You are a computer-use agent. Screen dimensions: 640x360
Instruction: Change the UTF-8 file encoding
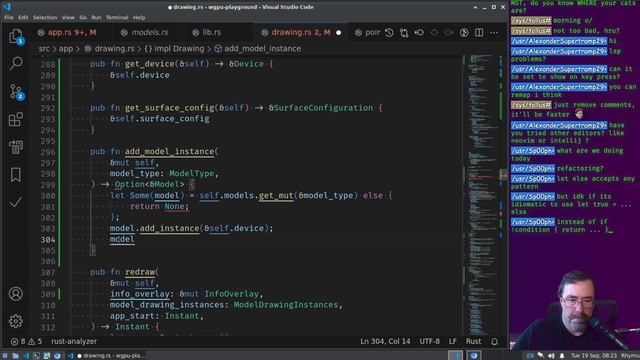click(429, 341)
